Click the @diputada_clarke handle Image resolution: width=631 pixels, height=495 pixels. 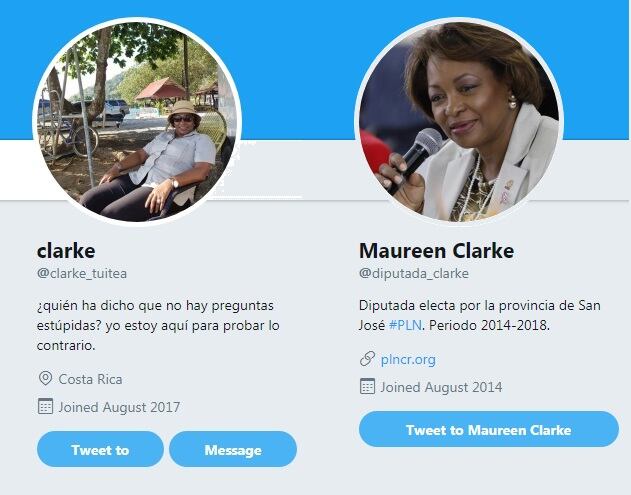pos(414,274)
